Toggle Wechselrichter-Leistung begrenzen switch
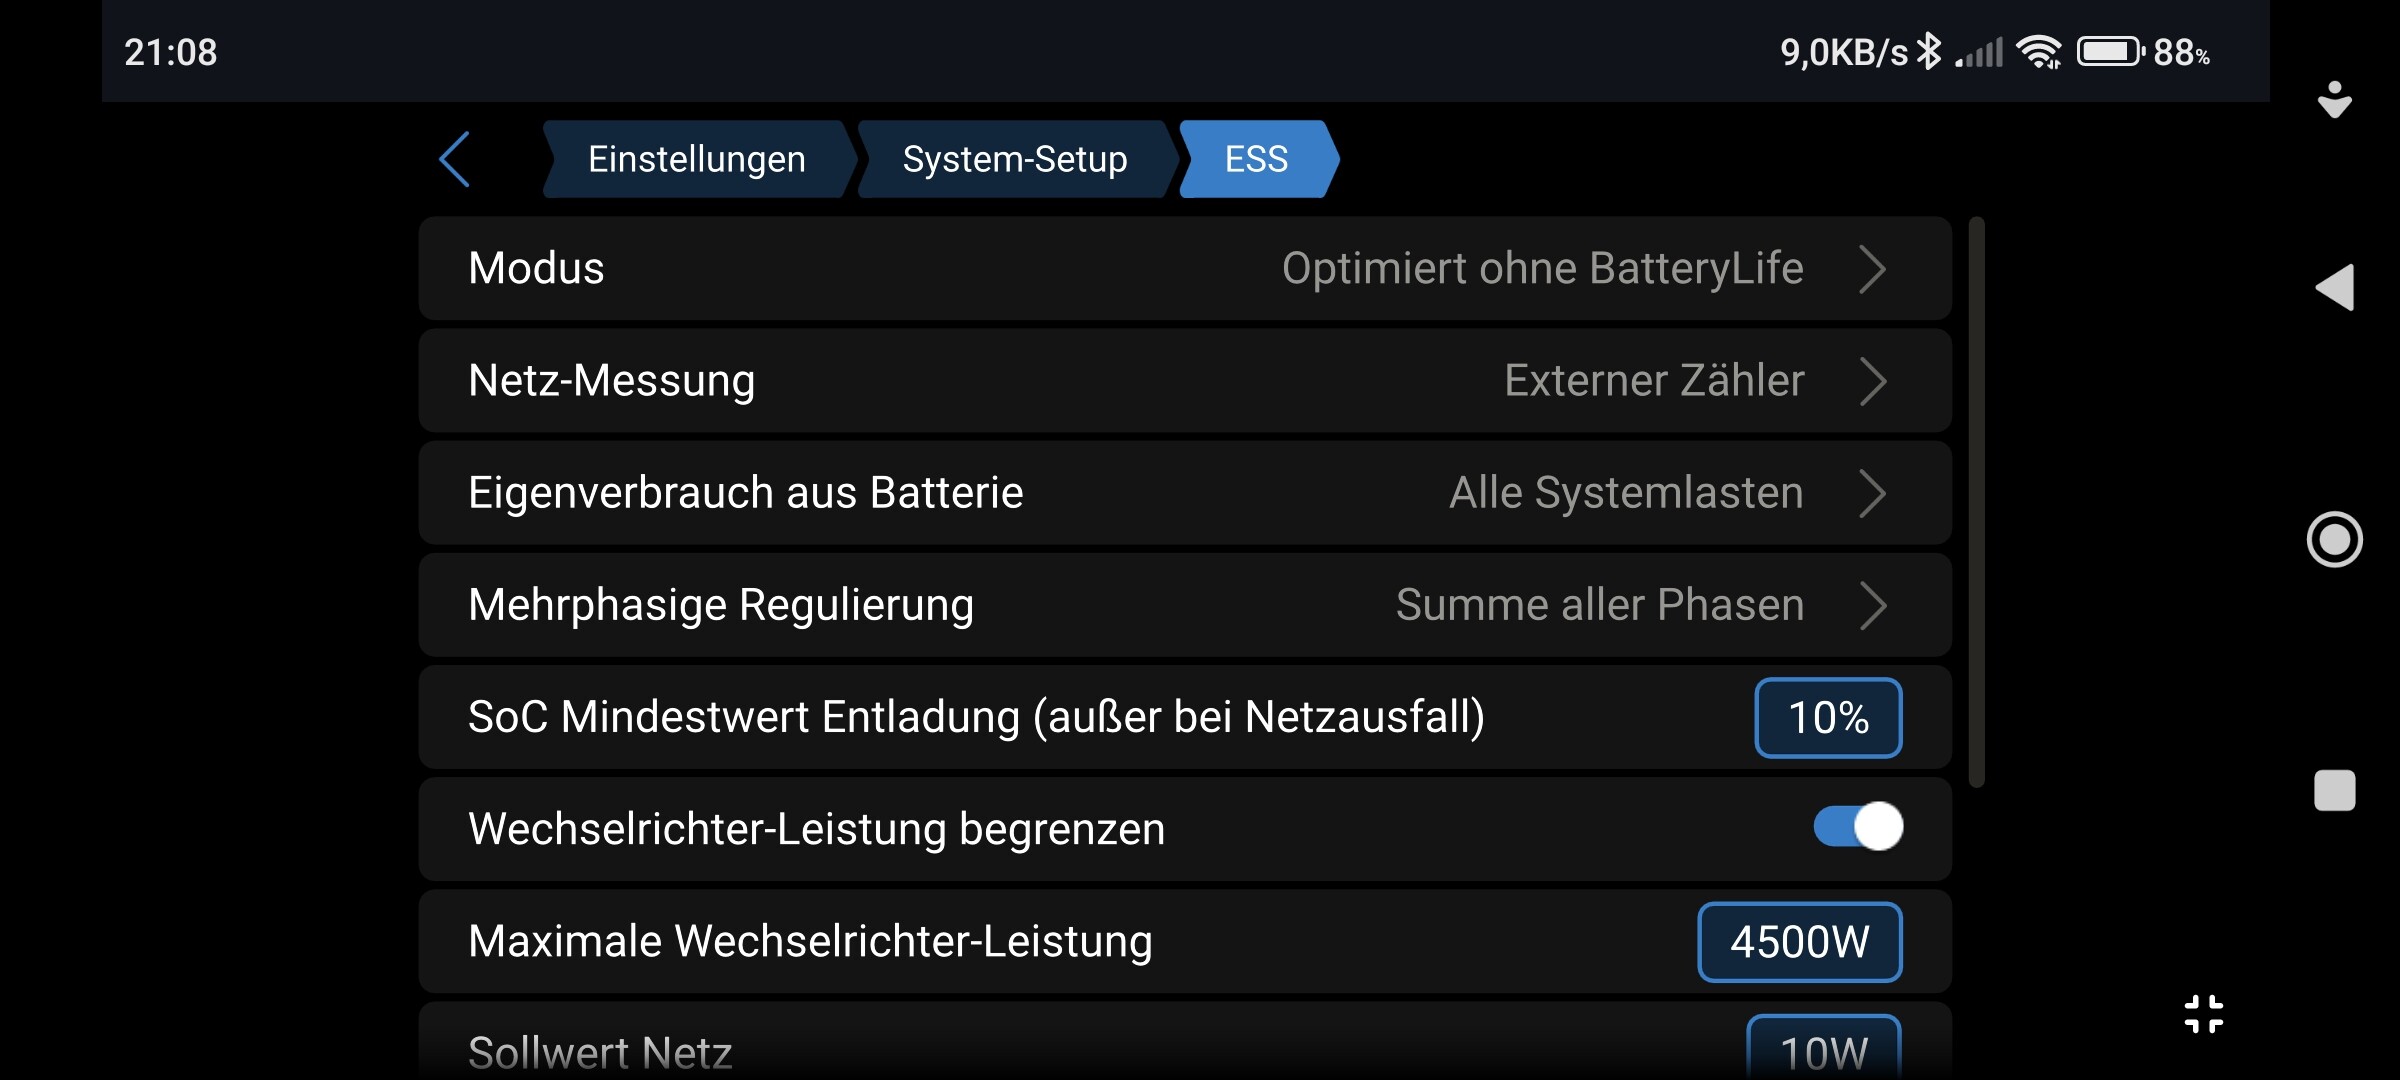The image size is (2400, 1080). pyautogui.click(x=1858, y=827)
